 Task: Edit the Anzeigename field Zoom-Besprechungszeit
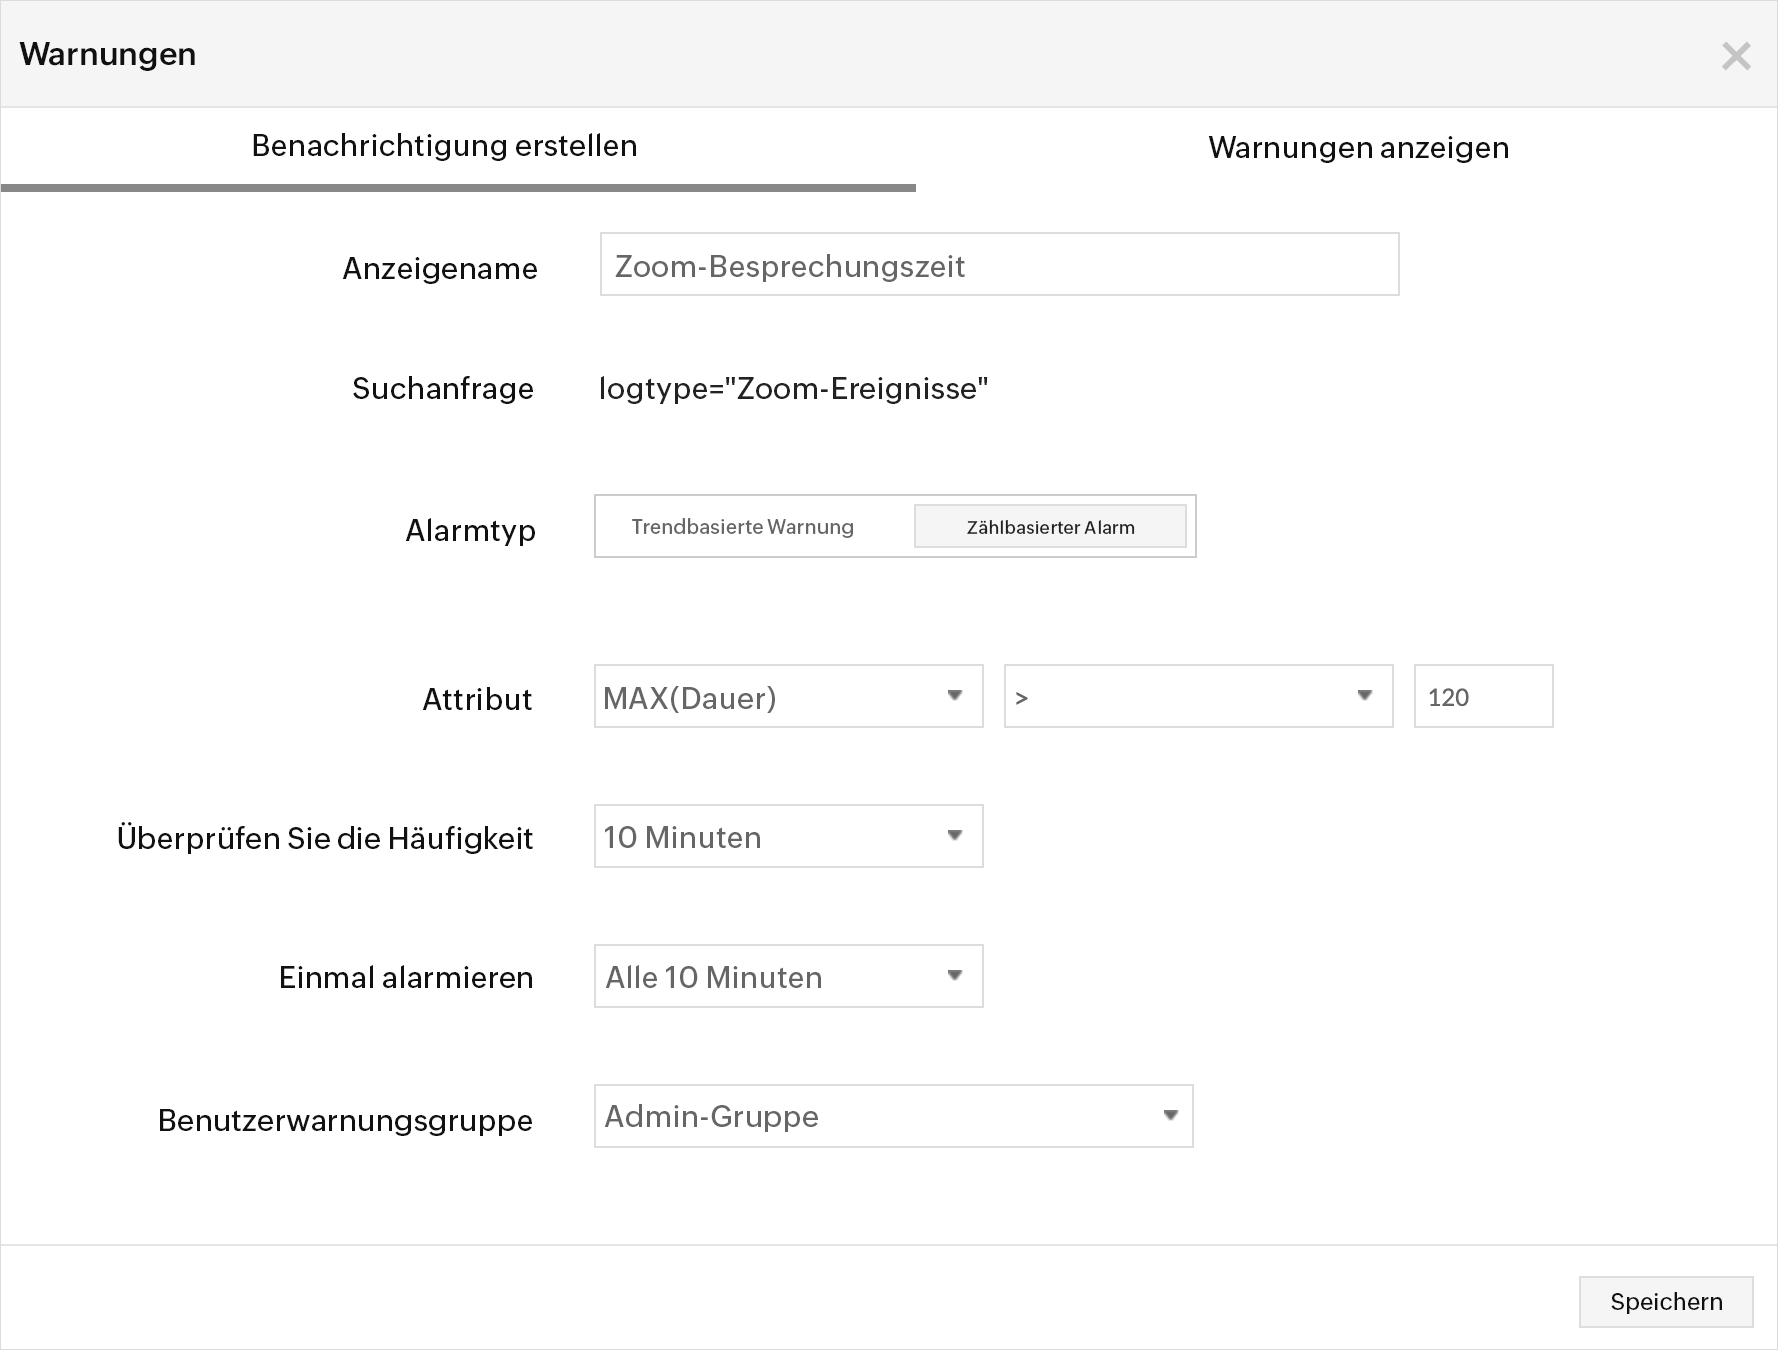(998, 265)
